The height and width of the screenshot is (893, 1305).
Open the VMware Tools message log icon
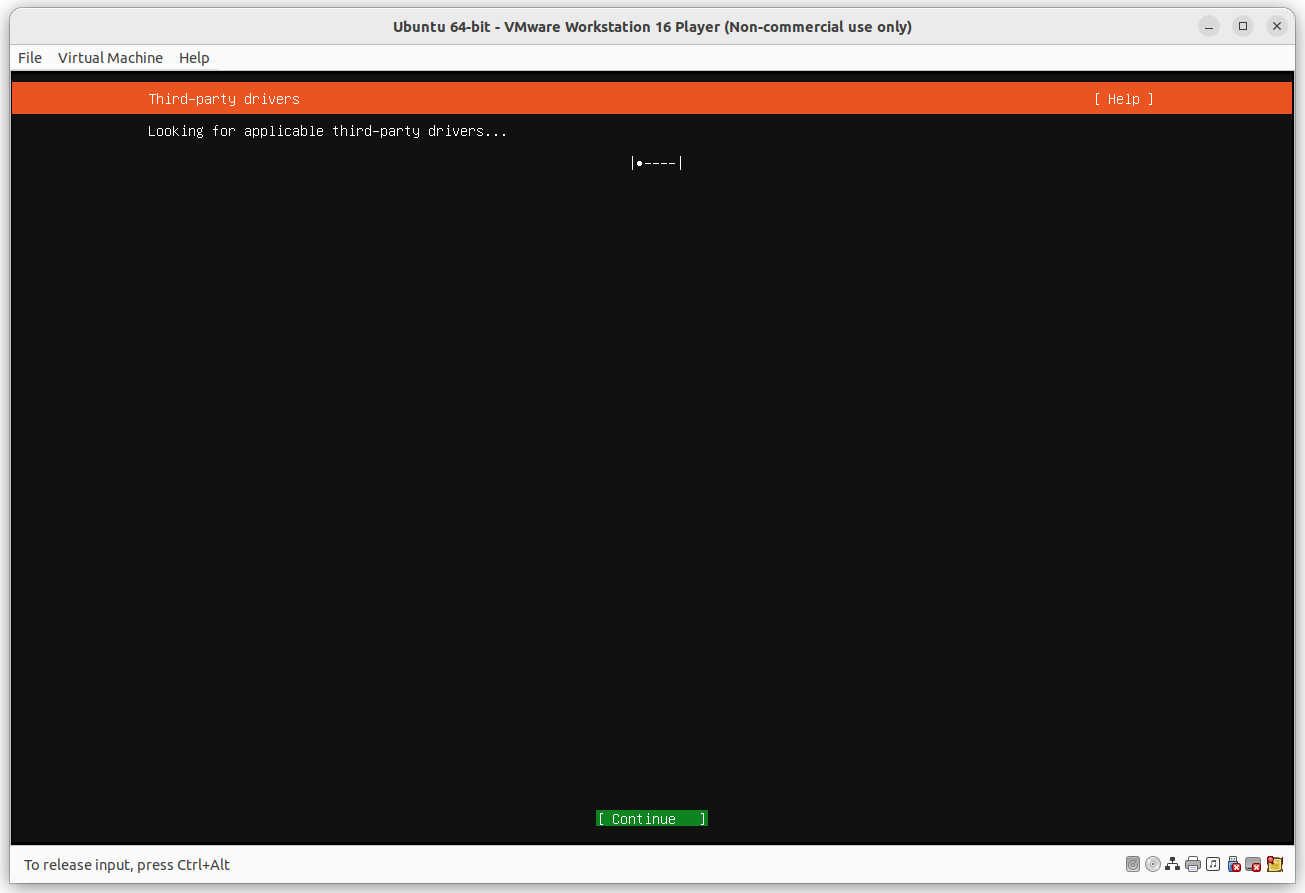(x=1274, y=864)
